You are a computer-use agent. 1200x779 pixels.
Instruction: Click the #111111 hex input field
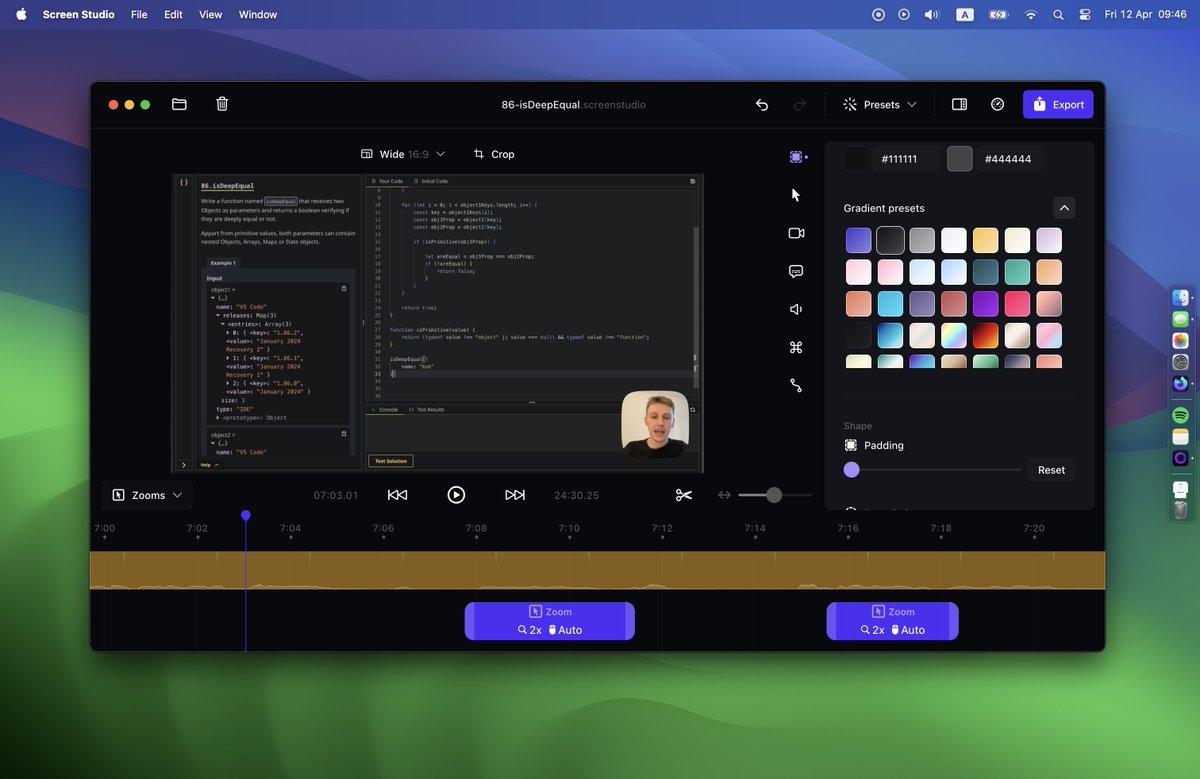click(905, 159)
